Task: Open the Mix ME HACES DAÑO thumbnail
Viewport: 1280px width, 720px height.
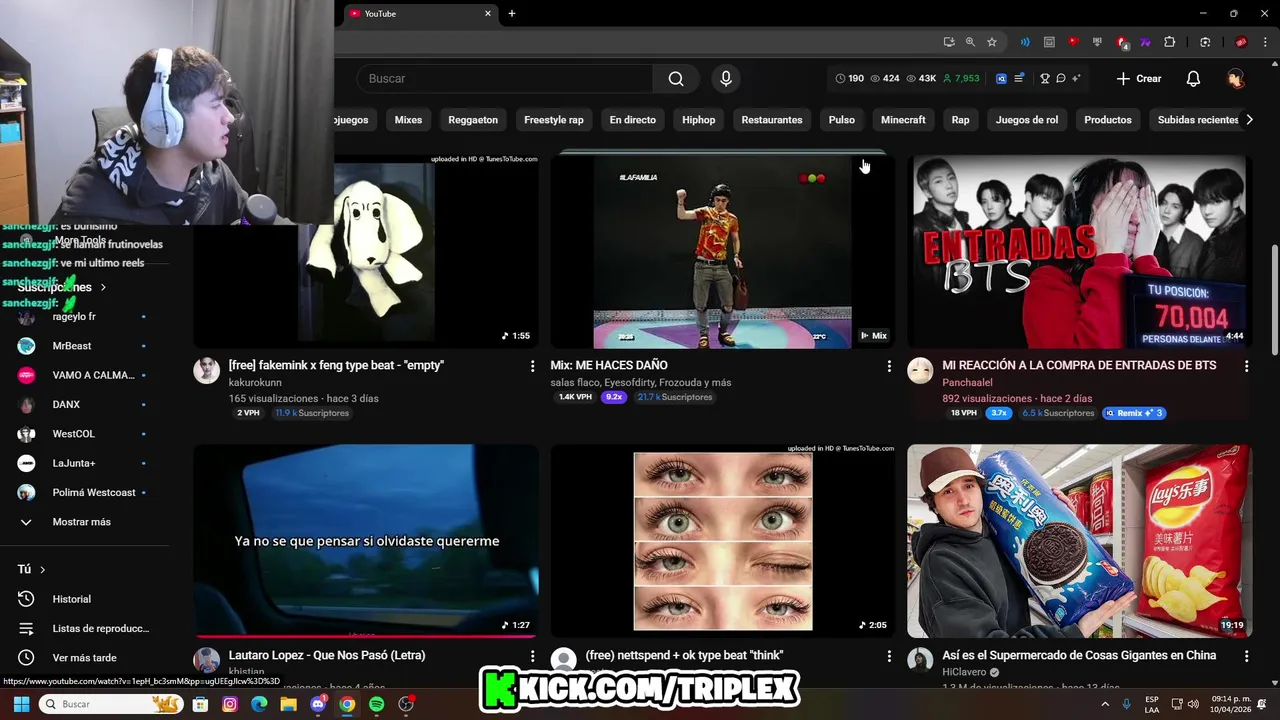Action: click(x=722, y=251)
